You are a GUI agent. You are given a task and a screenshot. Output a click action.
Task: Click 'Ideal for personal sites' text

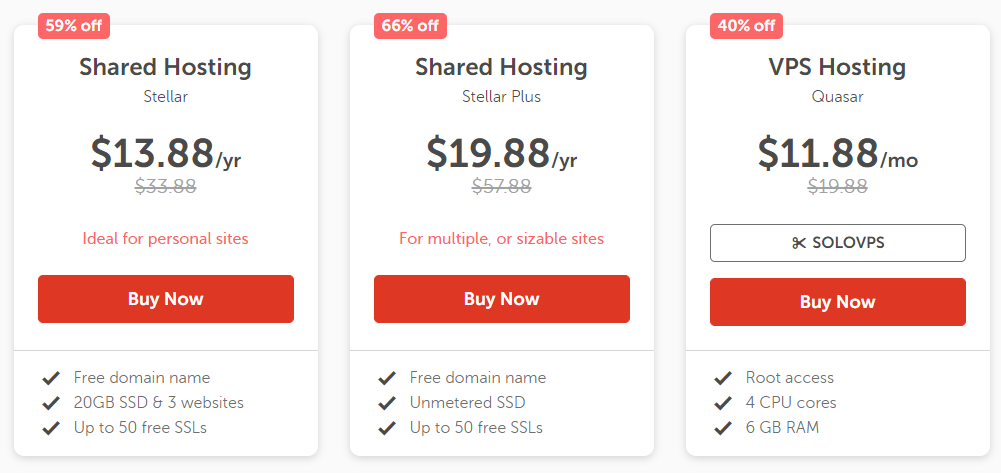point(165,239)
